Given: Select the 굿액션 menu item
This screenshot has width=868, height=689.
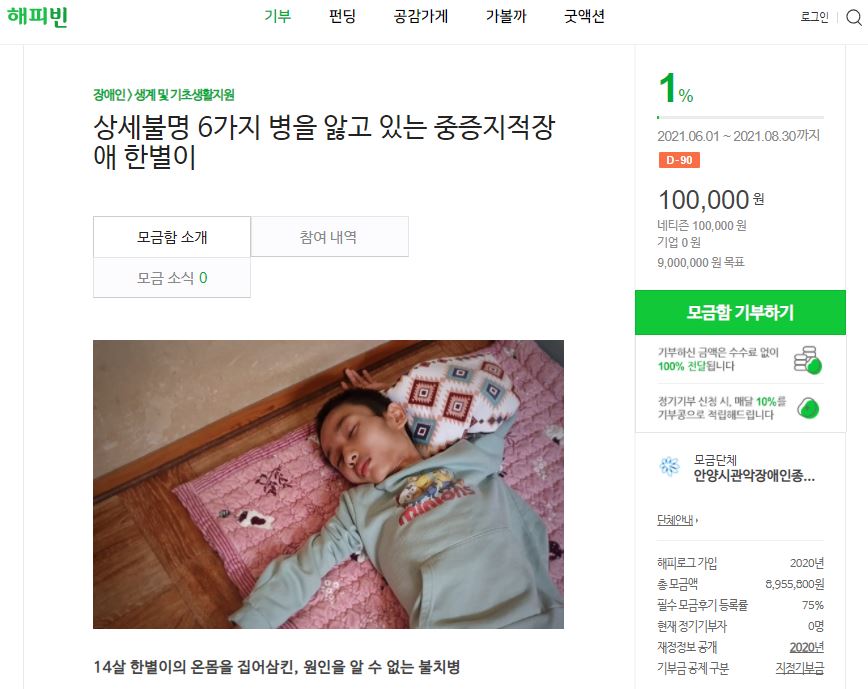Looking at the screenshot, I should click(584, 17).
